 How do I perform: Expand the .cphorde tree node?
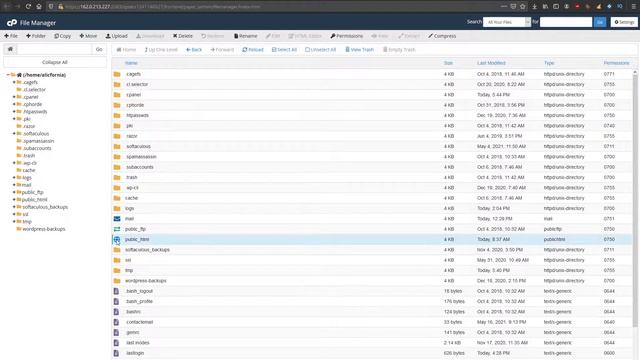(14, 104)
